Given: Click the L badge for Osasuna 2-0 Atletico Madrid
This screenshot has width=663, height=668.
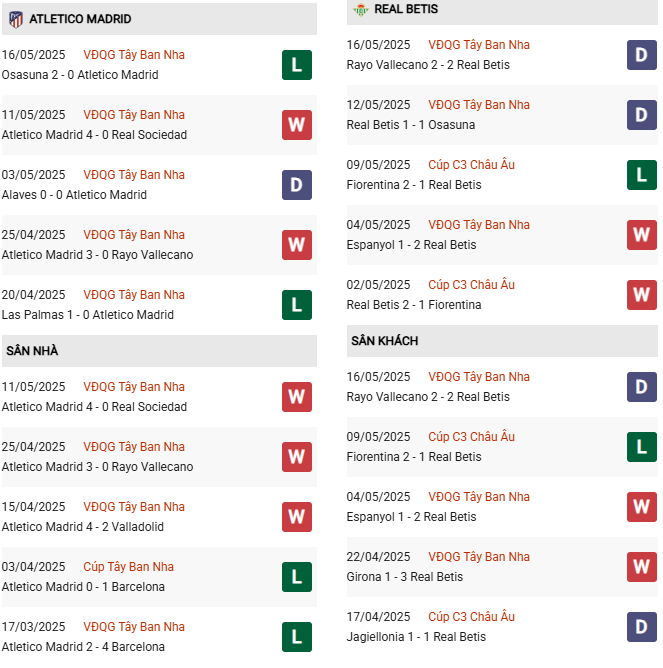Looking at the screenshot, I should (x=297, y=65).
